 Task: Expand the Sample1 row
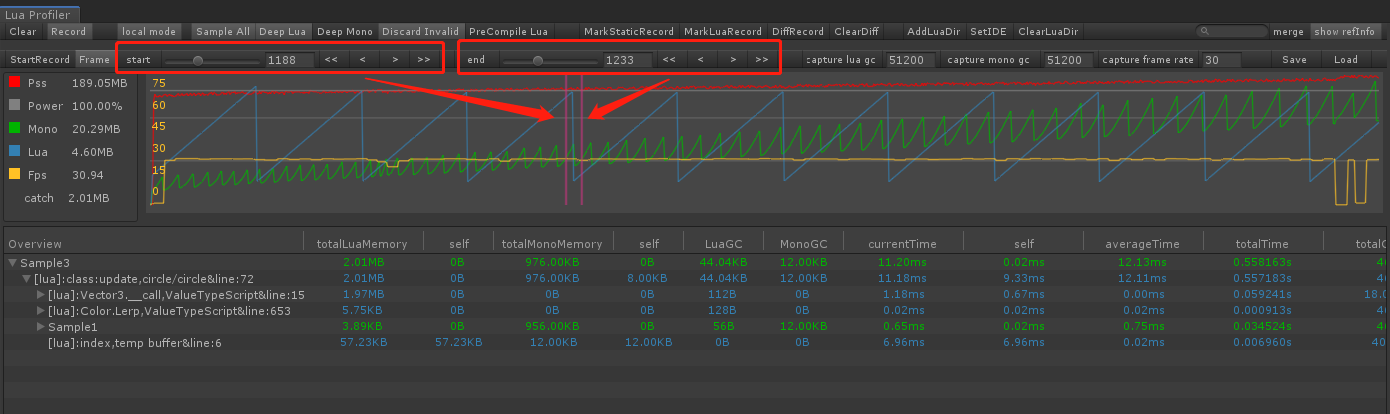pos(41,327)
